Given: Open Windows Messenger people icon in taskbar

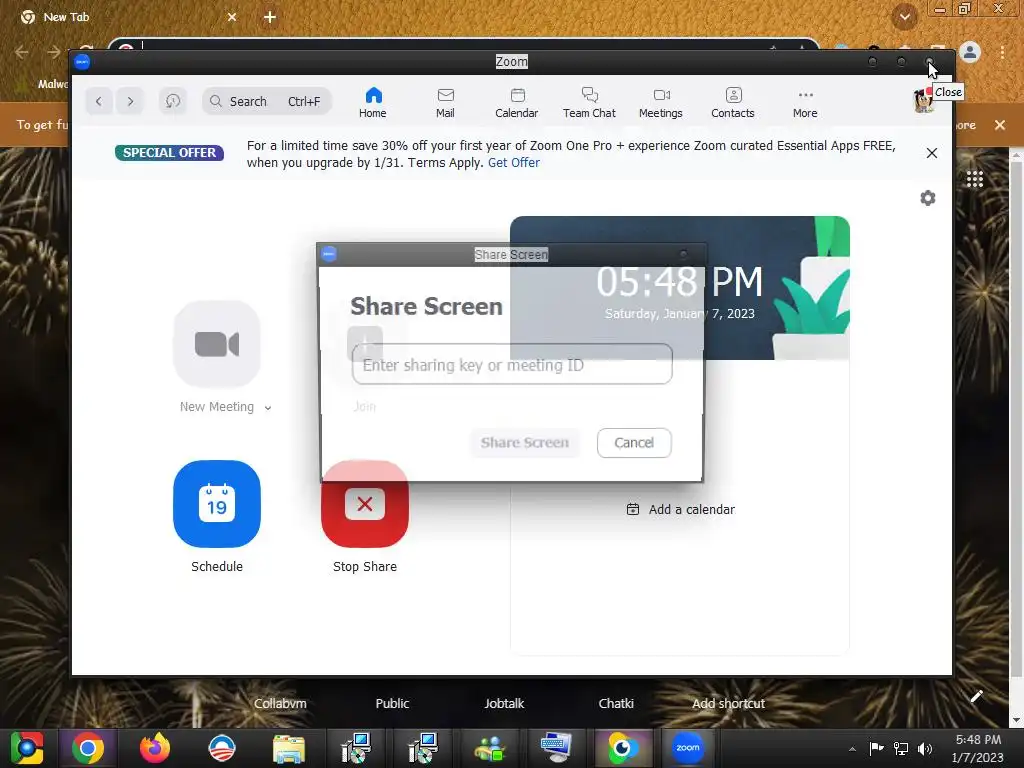Looking at the screenshot, I should [x=489, y=748].
